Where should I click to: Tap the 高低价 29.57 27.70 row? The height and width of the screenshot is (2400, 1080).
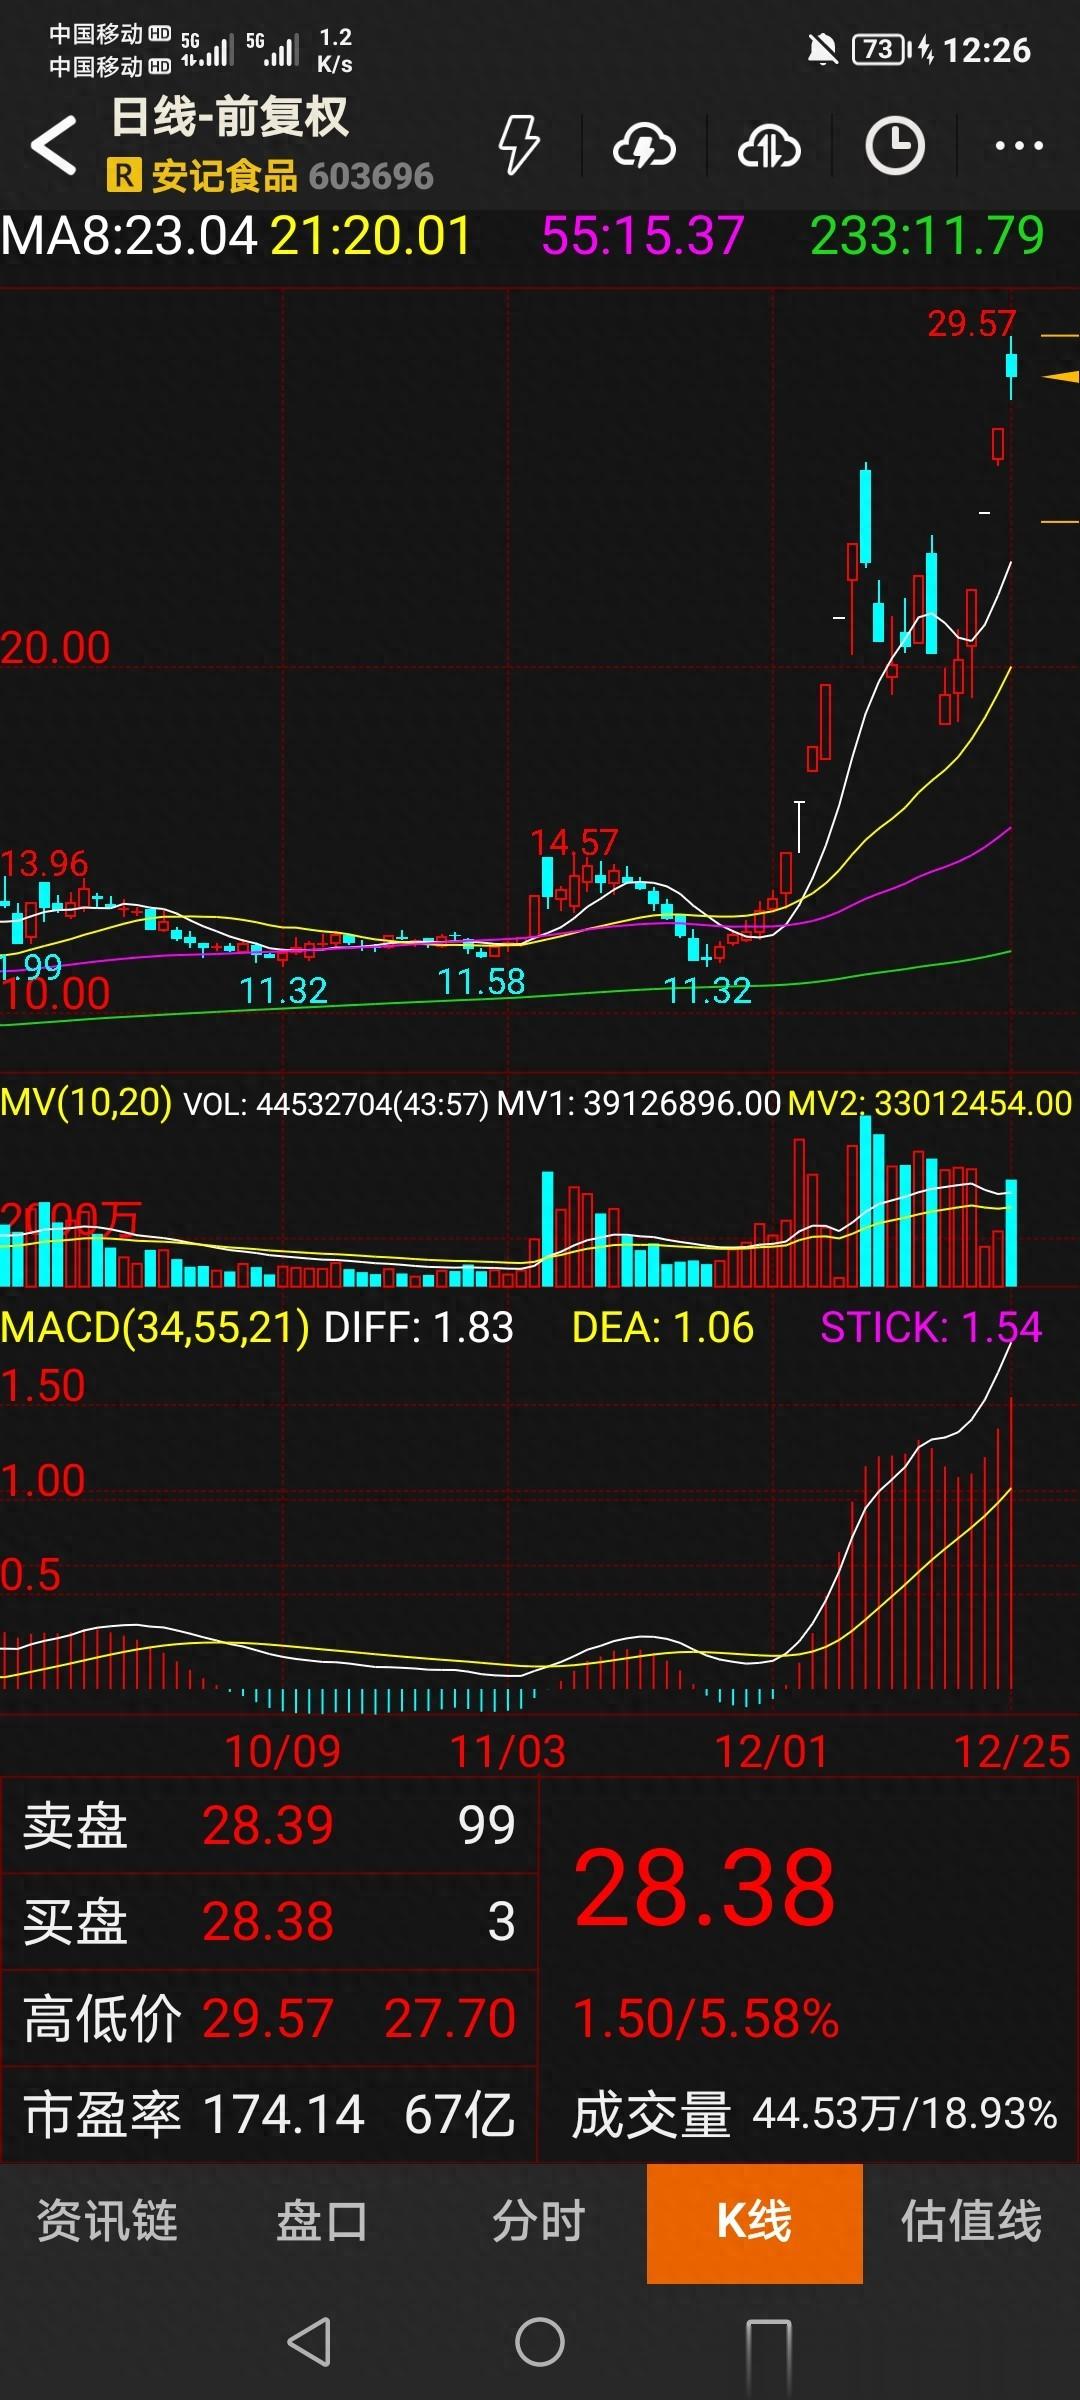point(269,2018)
